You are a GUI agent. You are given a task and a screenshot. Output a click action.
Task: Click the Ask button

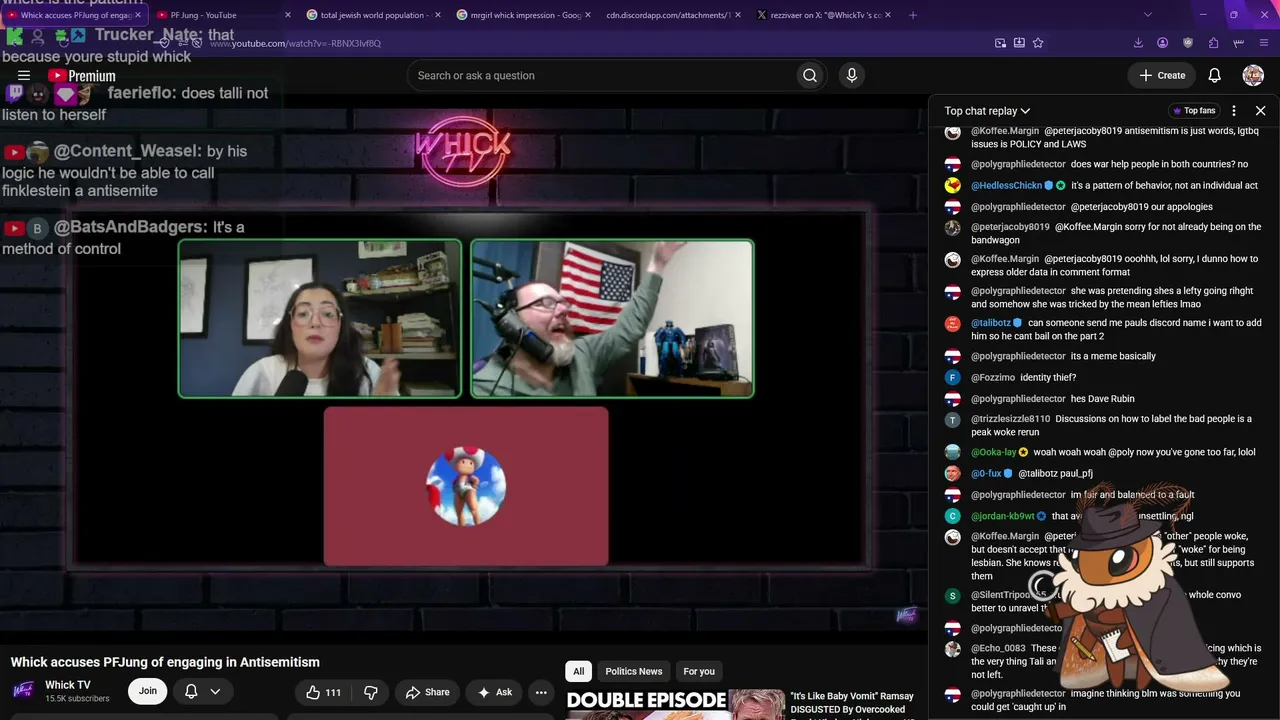click(495, 692)
